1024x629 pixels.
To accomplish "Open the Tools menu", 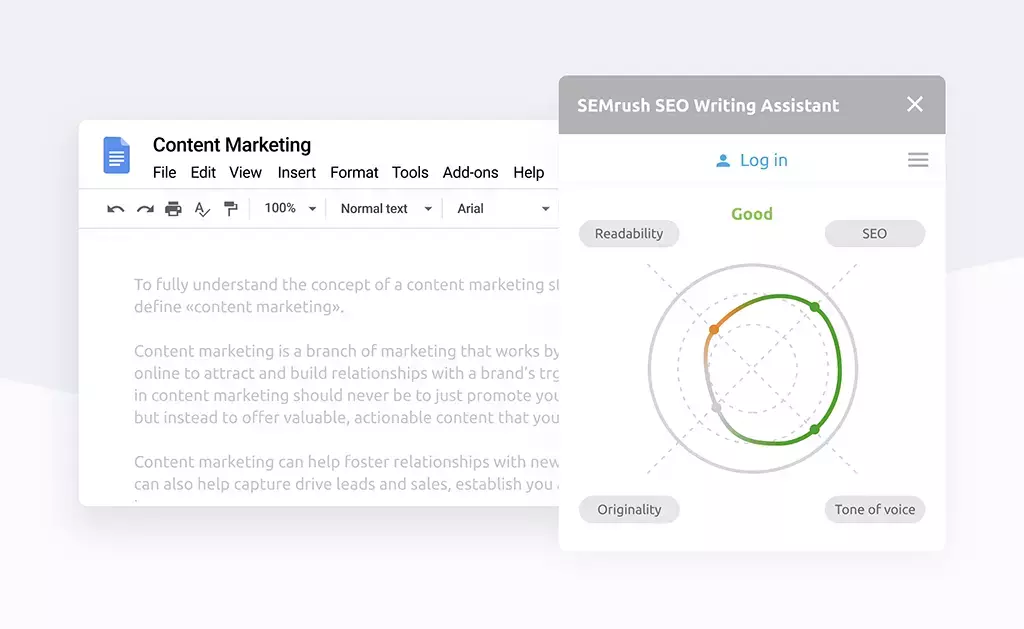I will click(x=410, y=172).
